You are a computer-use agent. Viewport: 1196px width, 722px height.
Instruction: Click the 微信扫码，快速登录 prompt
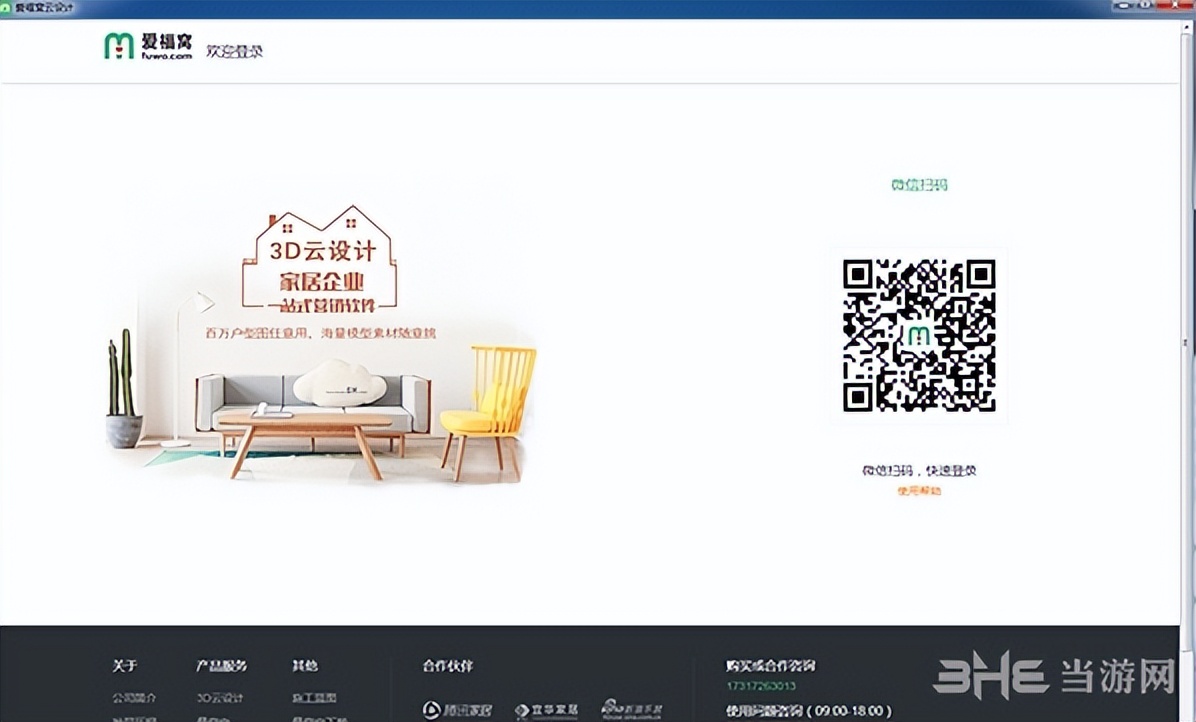(918, 470)
